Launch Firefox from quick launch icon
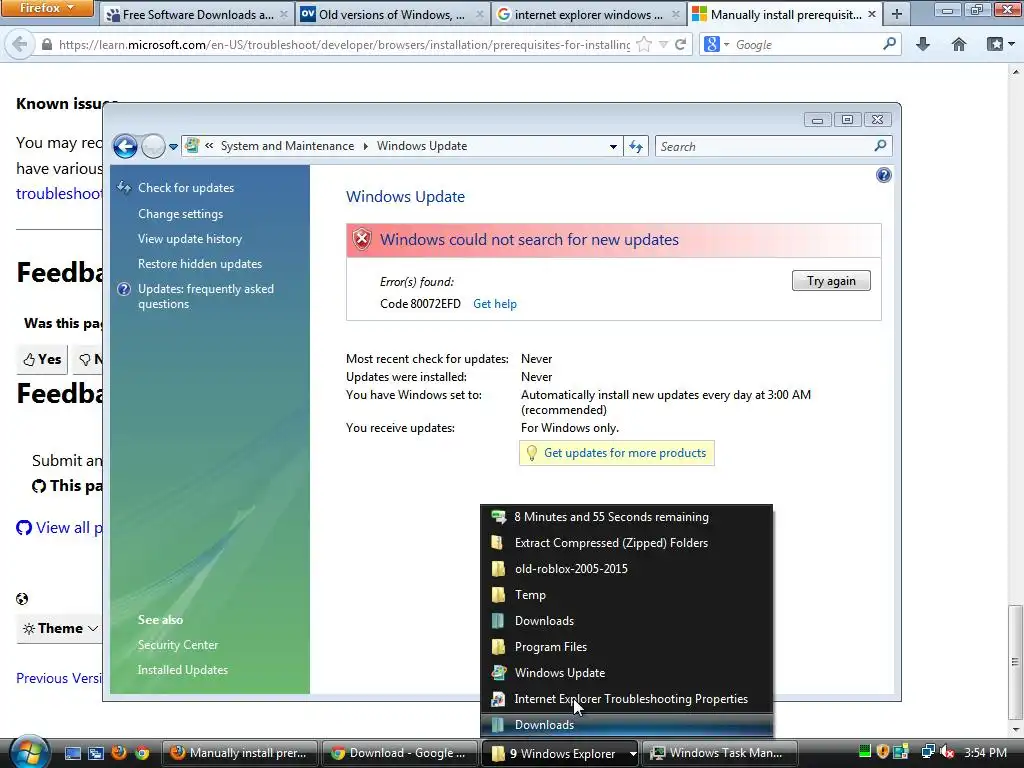The width and height of the screenshot is (1024, 768). coord(119,753)
